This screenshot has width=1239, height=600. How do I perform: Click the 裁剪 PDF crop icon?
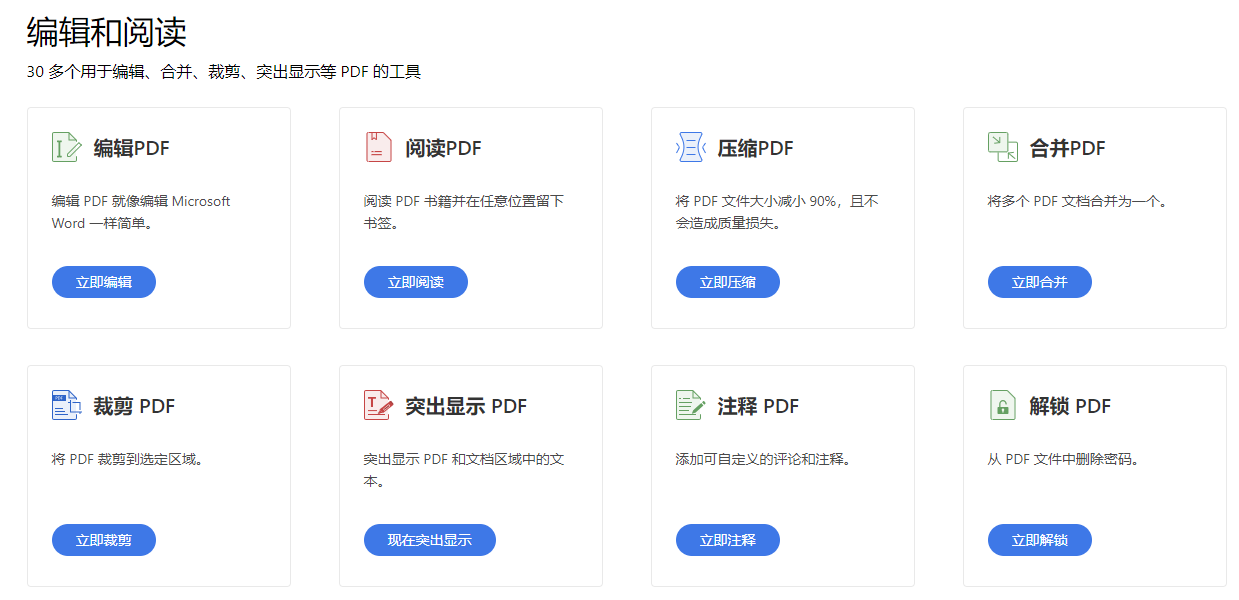pyautogui.click(x=66, y=405)
